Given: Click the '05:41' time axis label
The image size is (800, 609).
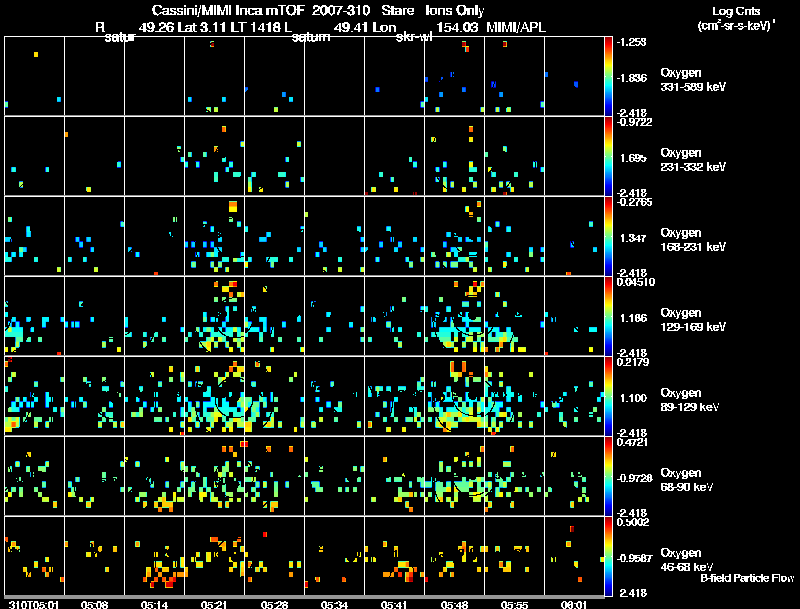Looking at the screenshot, I should 394,605.
